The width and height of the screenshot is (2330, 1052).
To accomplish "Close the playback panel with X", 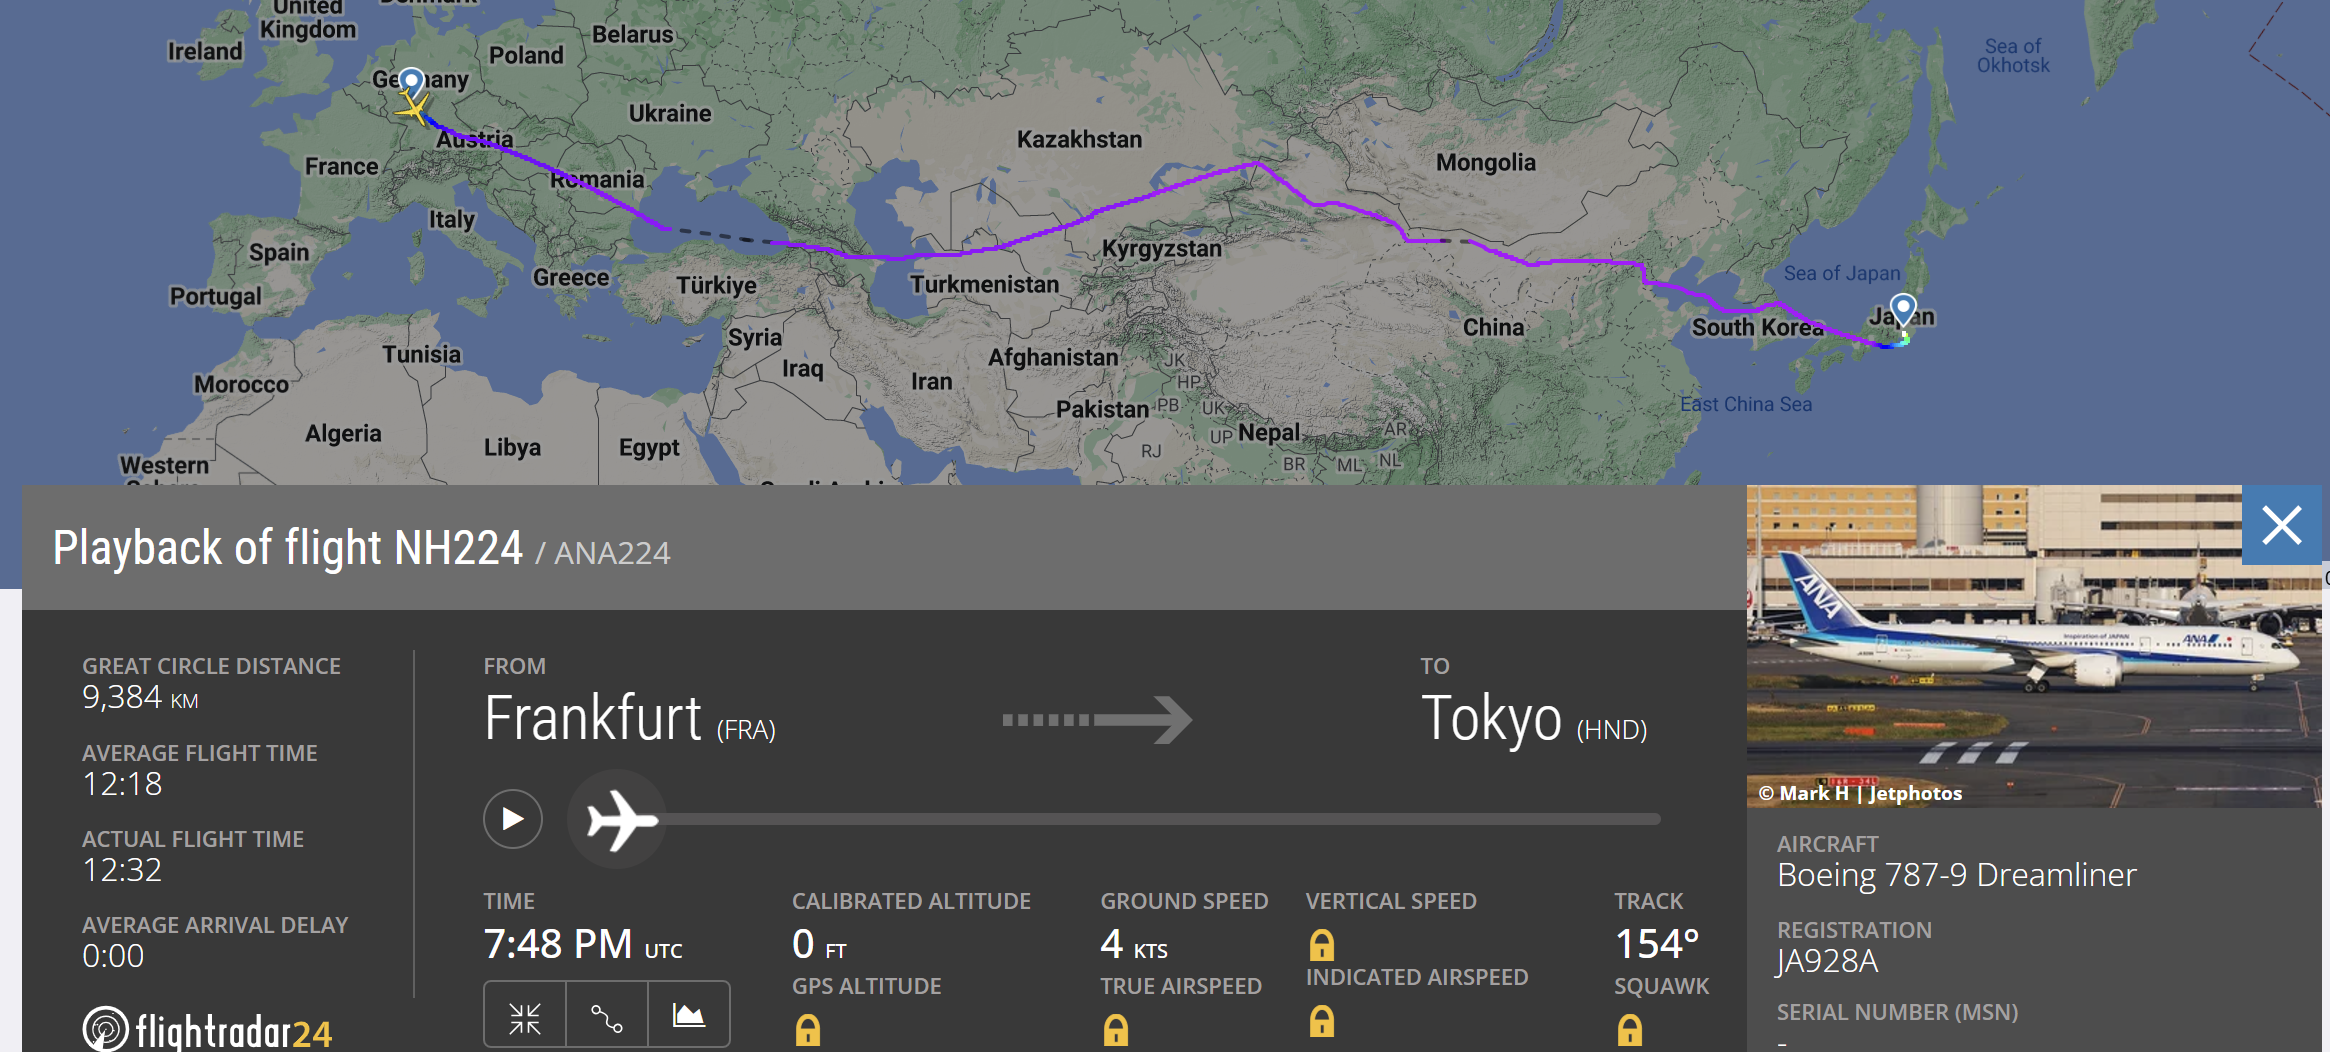I will pyautogui.click(x=2282, y=525).
